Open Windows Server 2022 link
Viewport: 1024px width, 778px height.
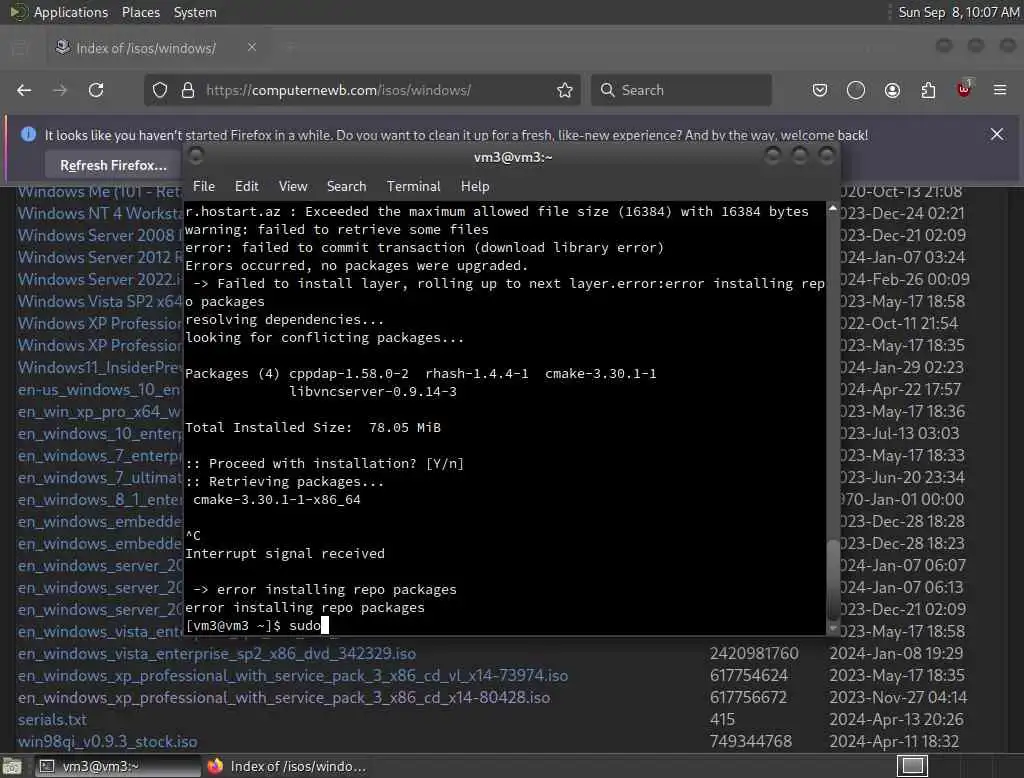click(100, 279)
